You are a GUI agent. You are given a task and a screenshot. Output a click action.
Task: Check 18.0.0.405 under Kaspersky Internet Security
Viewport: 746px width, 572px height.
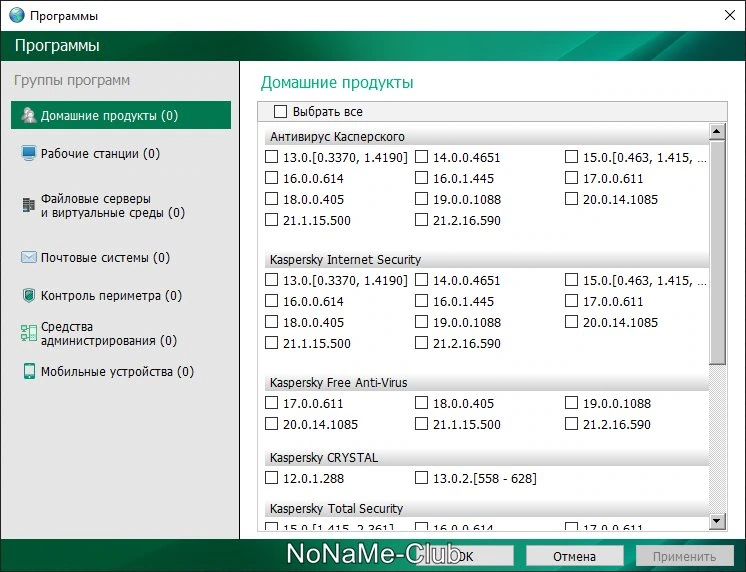[271, 322]
